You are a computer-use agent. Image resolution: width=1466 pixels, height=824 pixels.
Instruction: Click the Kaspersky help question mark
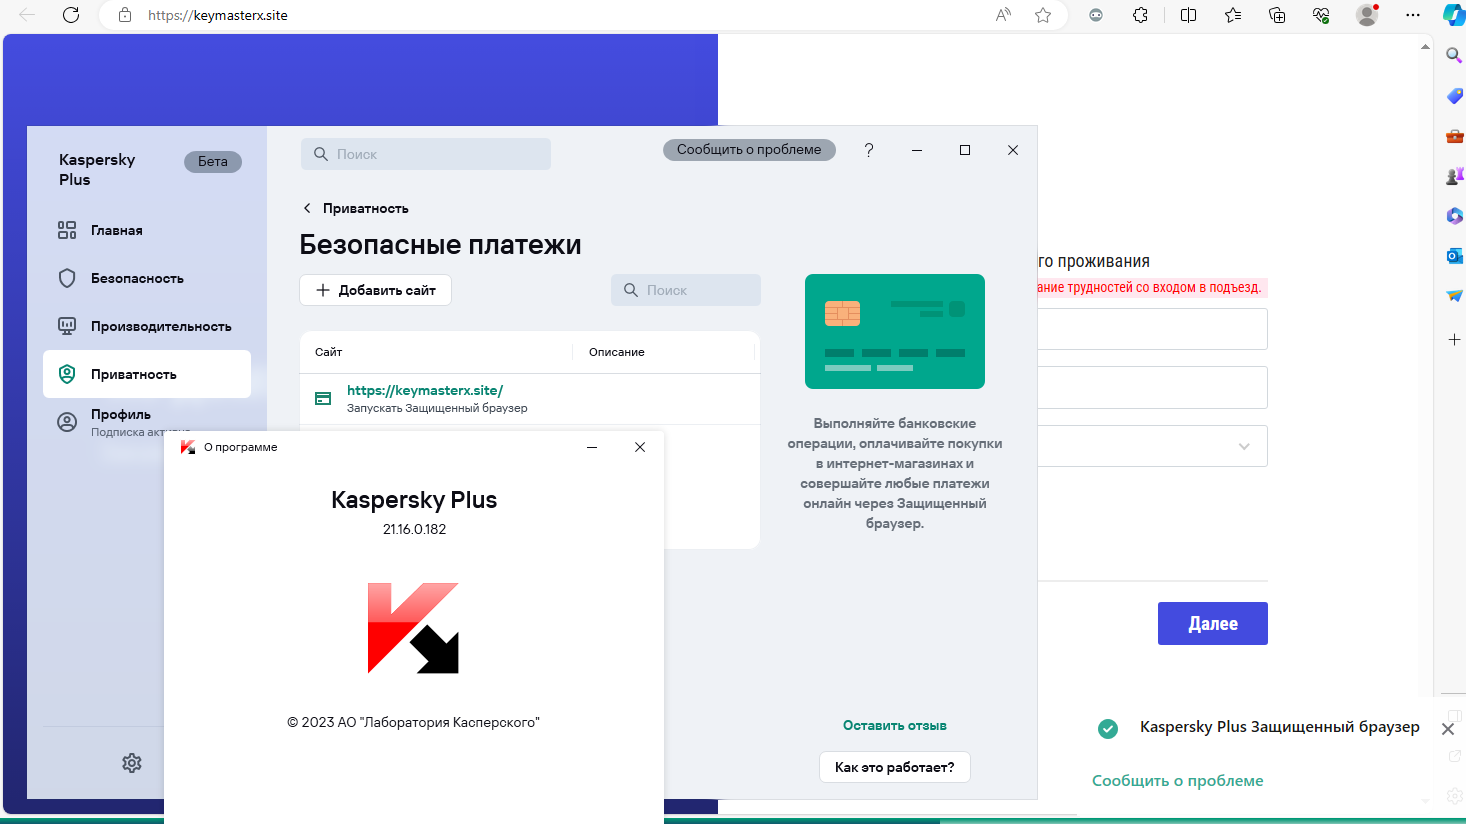click(x=869, y=150)
